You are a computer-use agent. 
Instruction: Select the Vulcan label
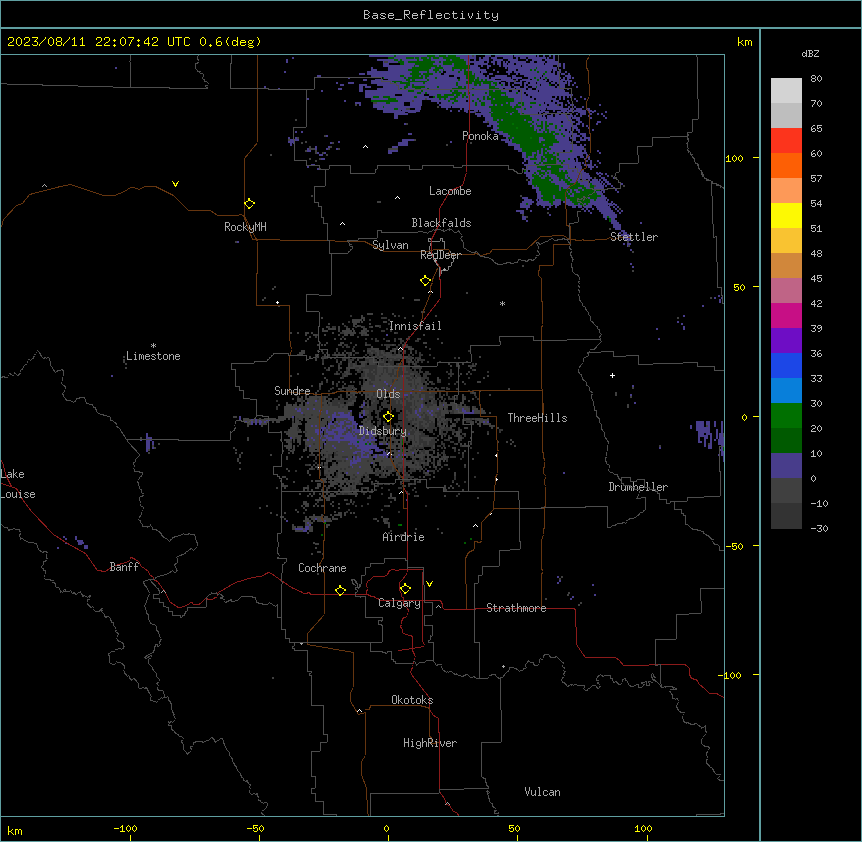tap(542, 792)
